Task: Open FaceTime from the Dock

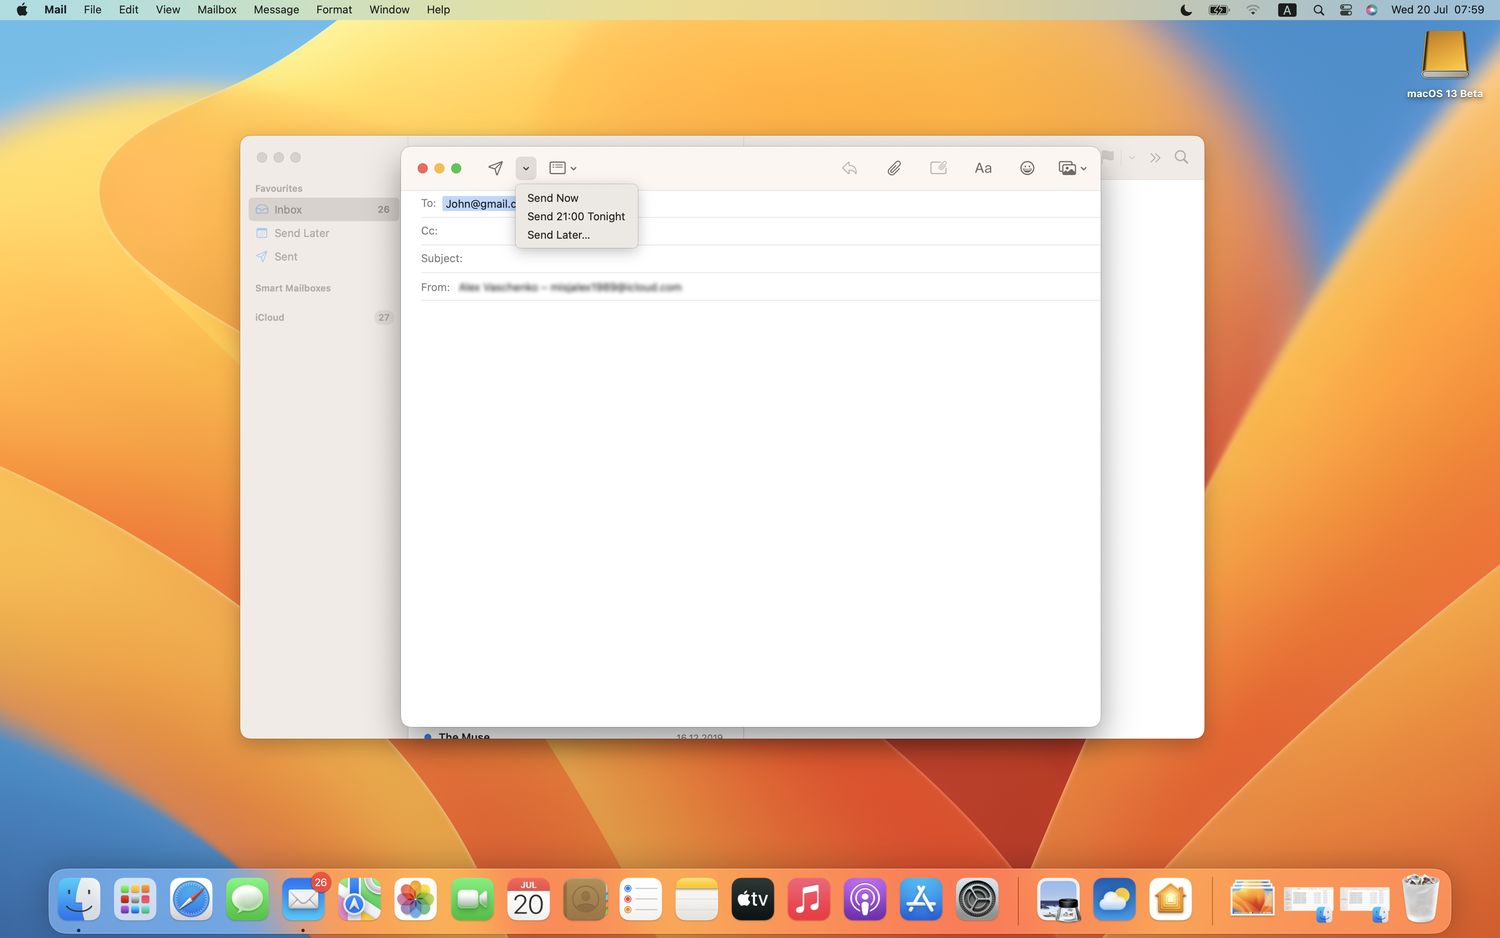Action: (x=472, y=899)
